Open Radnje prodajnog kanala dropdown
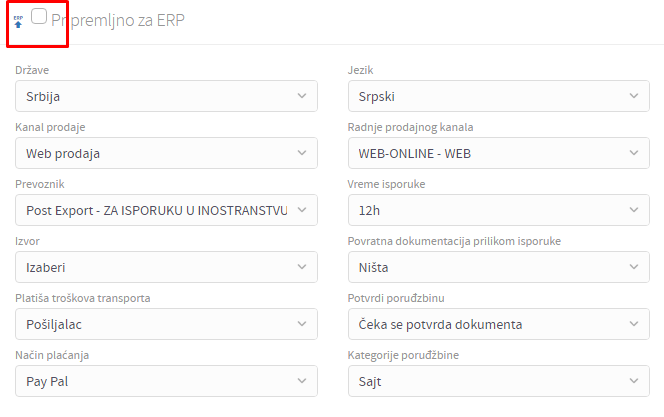Image resolution: width=664 pixels, height=417 pixels. 498,153
